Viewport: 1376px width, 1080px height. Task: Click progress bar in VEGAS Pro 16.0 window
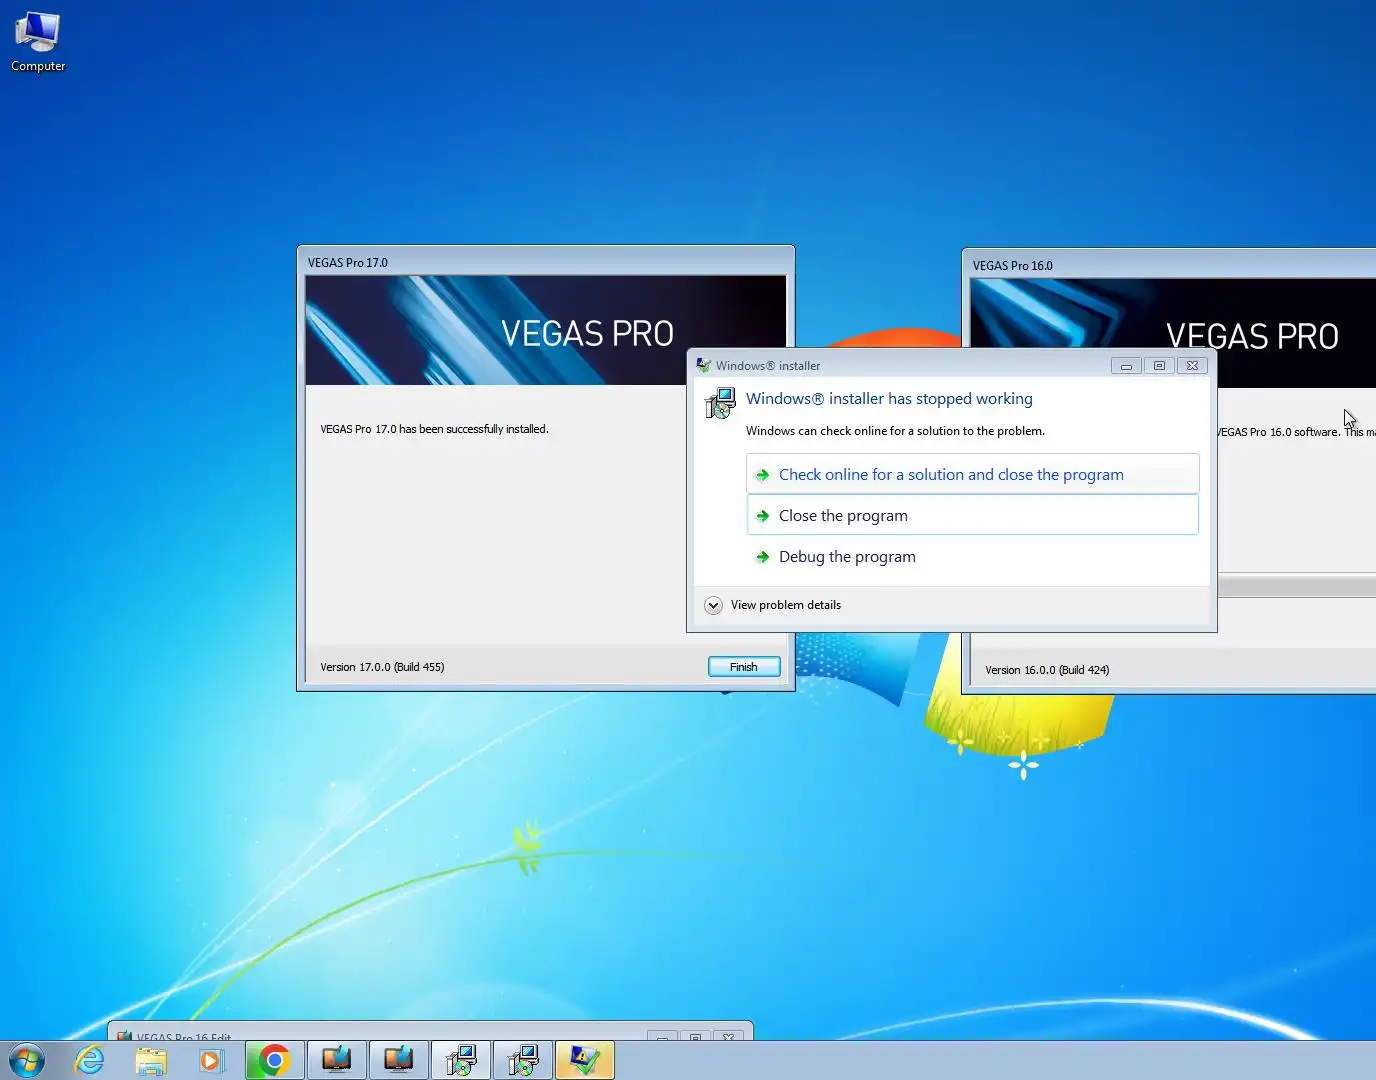point(1296,586)
